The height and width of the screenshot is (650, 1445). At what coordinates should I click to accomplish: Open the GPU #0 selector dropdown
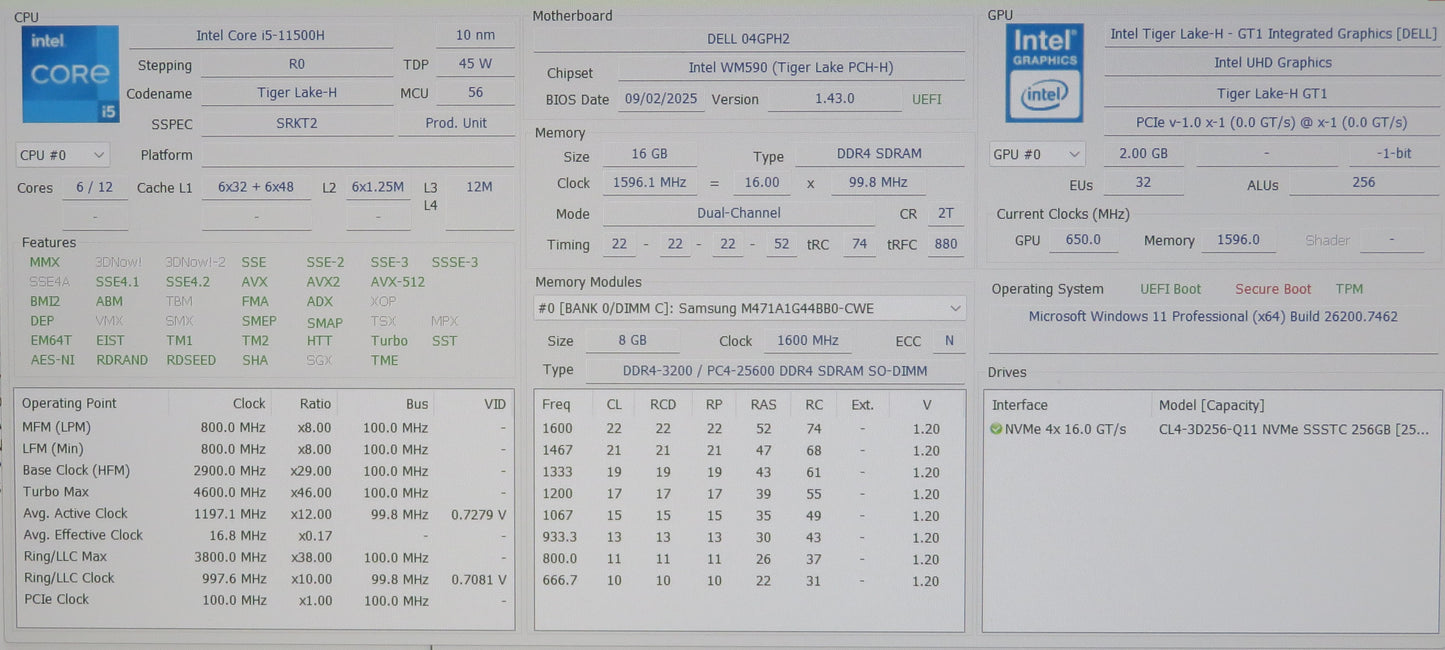click(x=1036, y=153)
